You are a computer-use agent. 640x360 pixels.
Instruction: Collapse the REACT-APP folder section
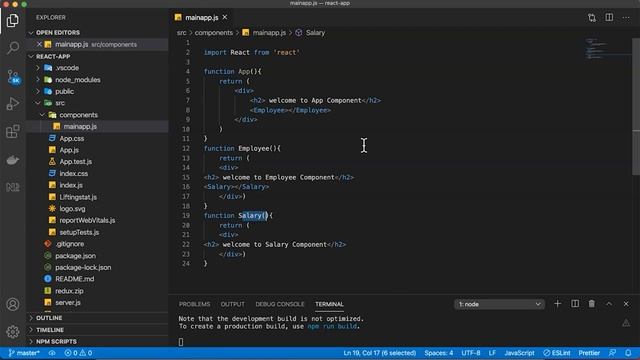(x=97, y=56)
